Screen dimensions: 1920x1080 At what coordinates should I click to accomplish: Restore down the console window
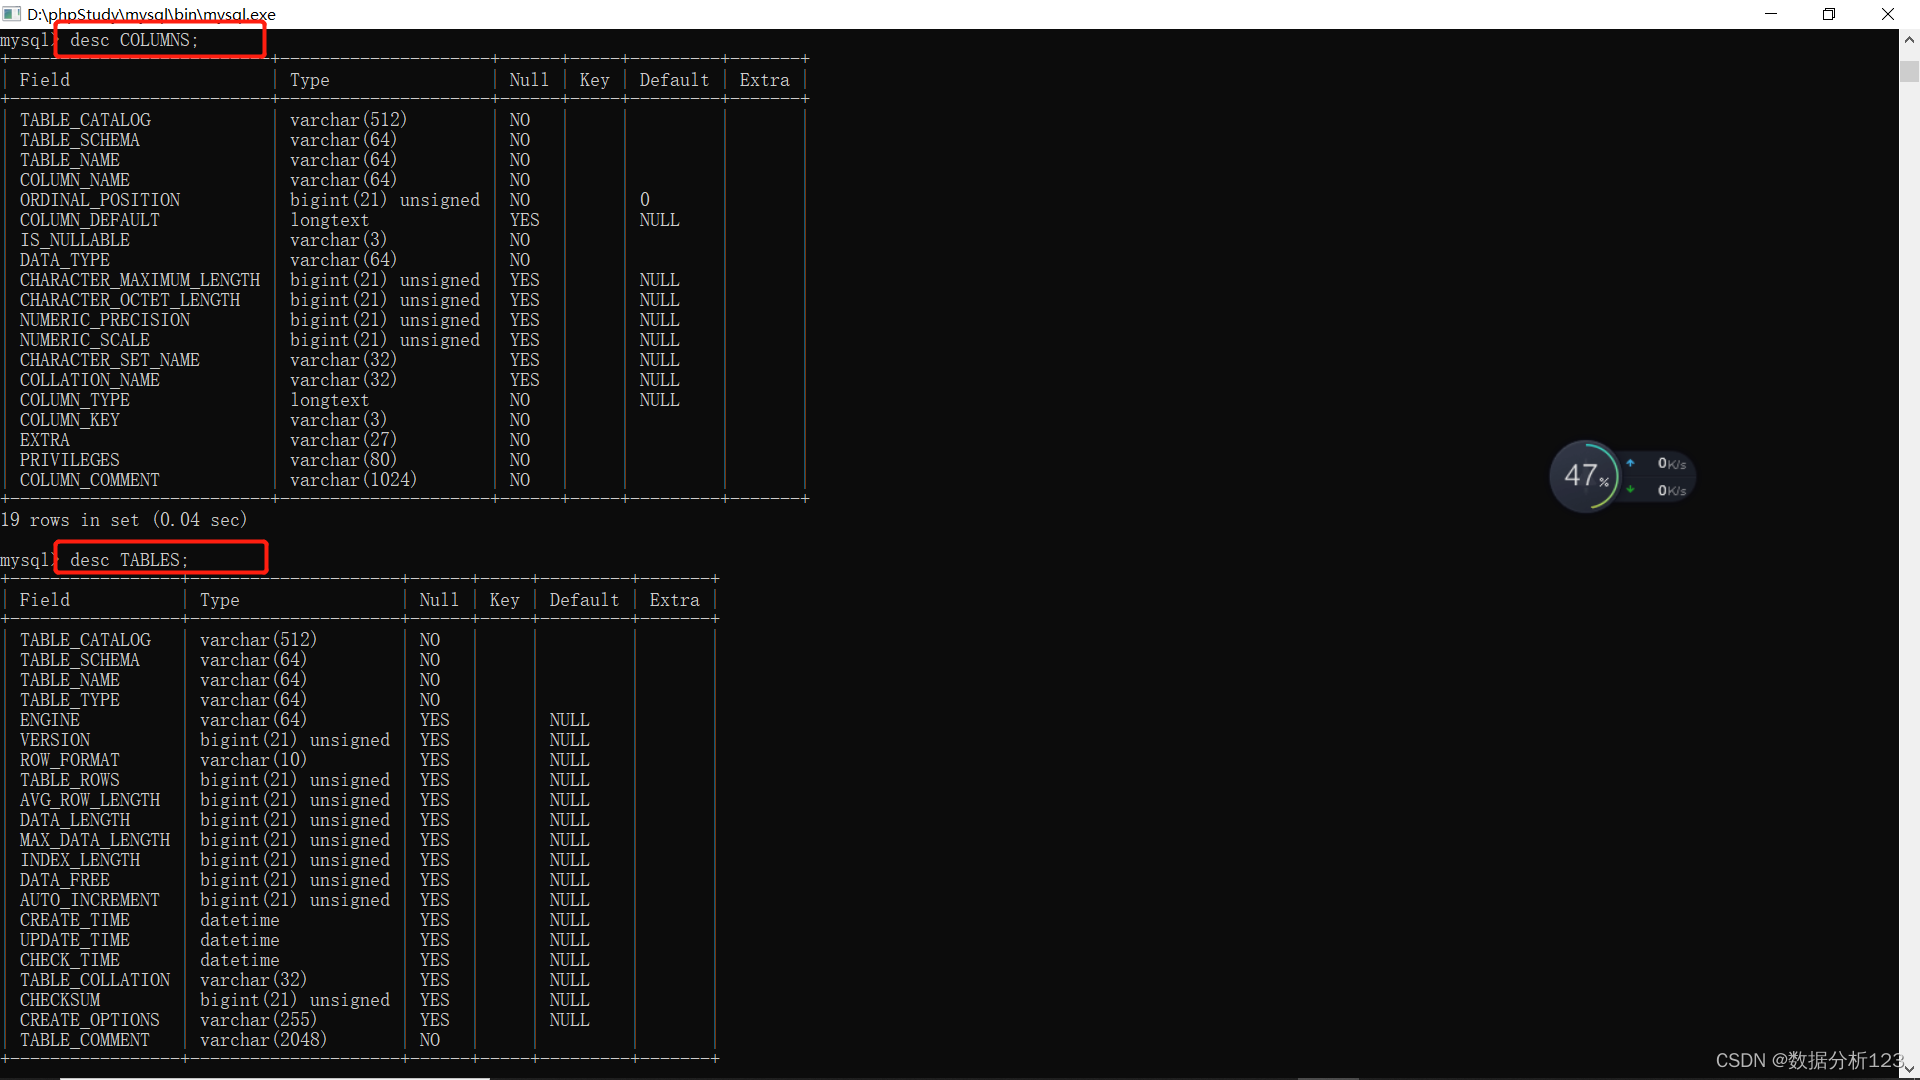1829,14
